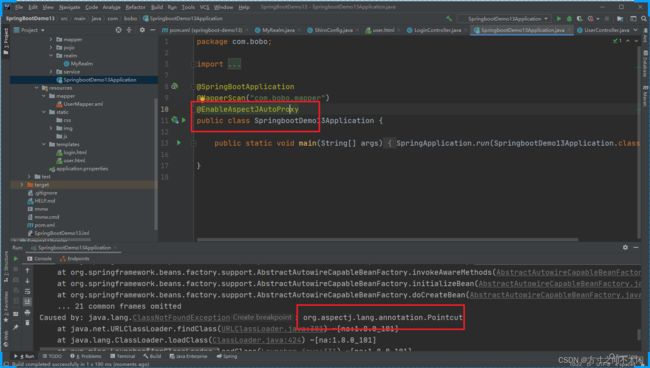Image resolution: width=650 pixels, height=368 pixels.
Task: Open TODO tool window button
Action: click(x=52, y=356)
